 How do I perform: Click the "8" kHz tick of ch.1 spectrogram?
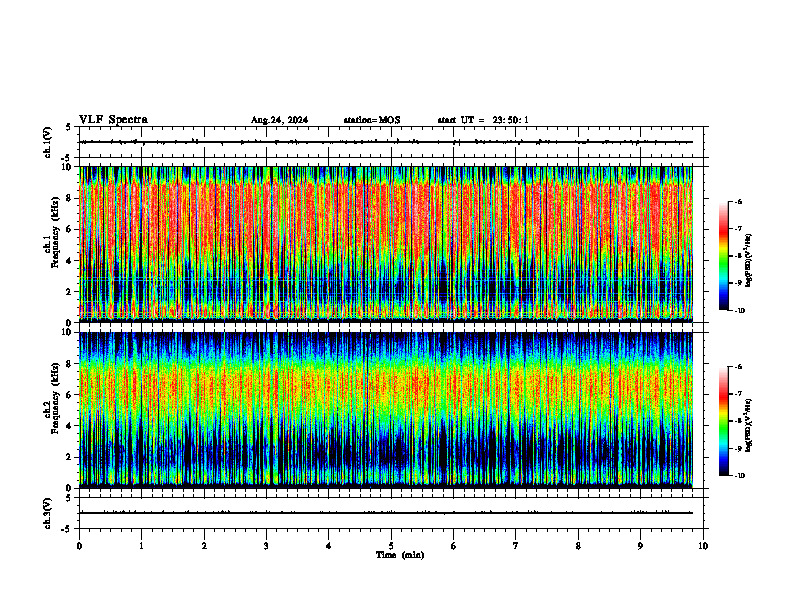coord(68,198)
